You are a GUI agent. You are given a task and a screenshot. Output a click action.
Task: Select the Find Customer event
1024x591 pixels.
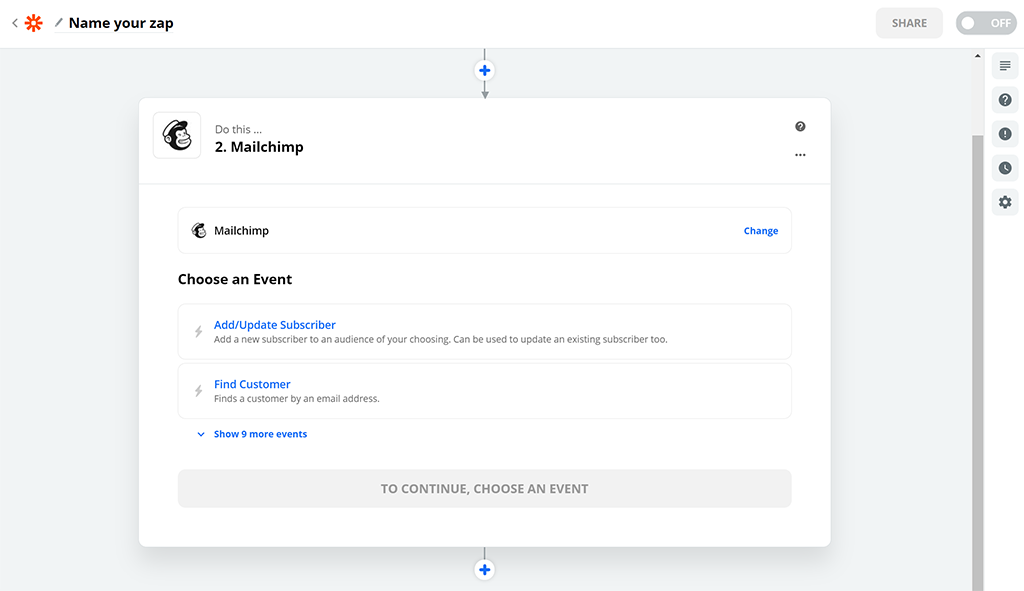[x=251, y=384]
